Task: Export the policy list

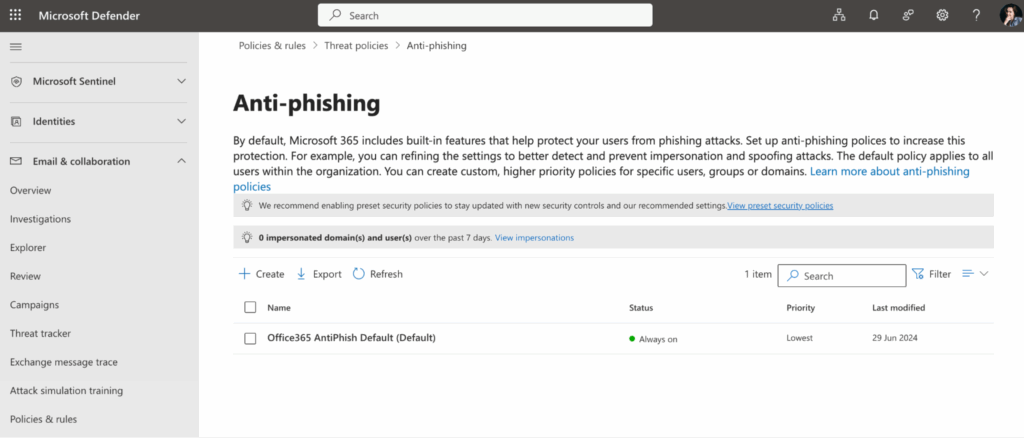Action: (319, 274)
